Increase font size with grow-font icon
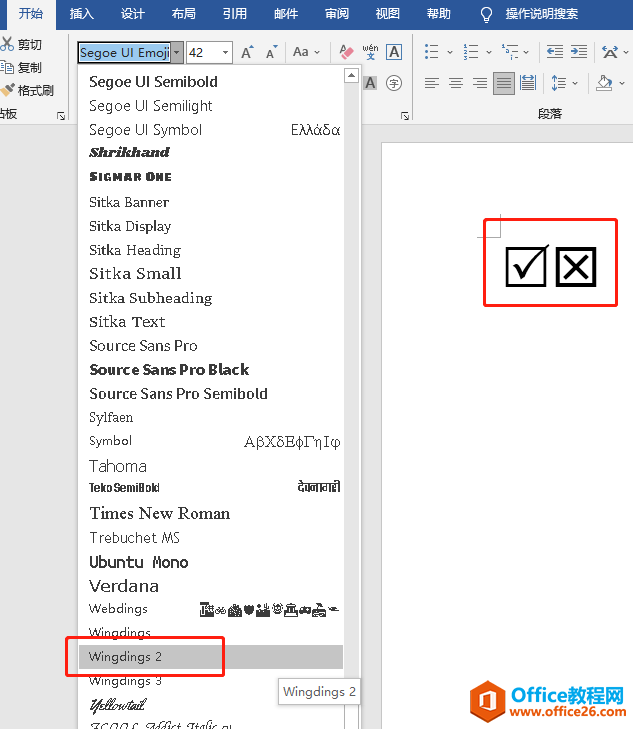Image resolution: width=633 pixels, height=729 pixels. [x=247, y=52]
